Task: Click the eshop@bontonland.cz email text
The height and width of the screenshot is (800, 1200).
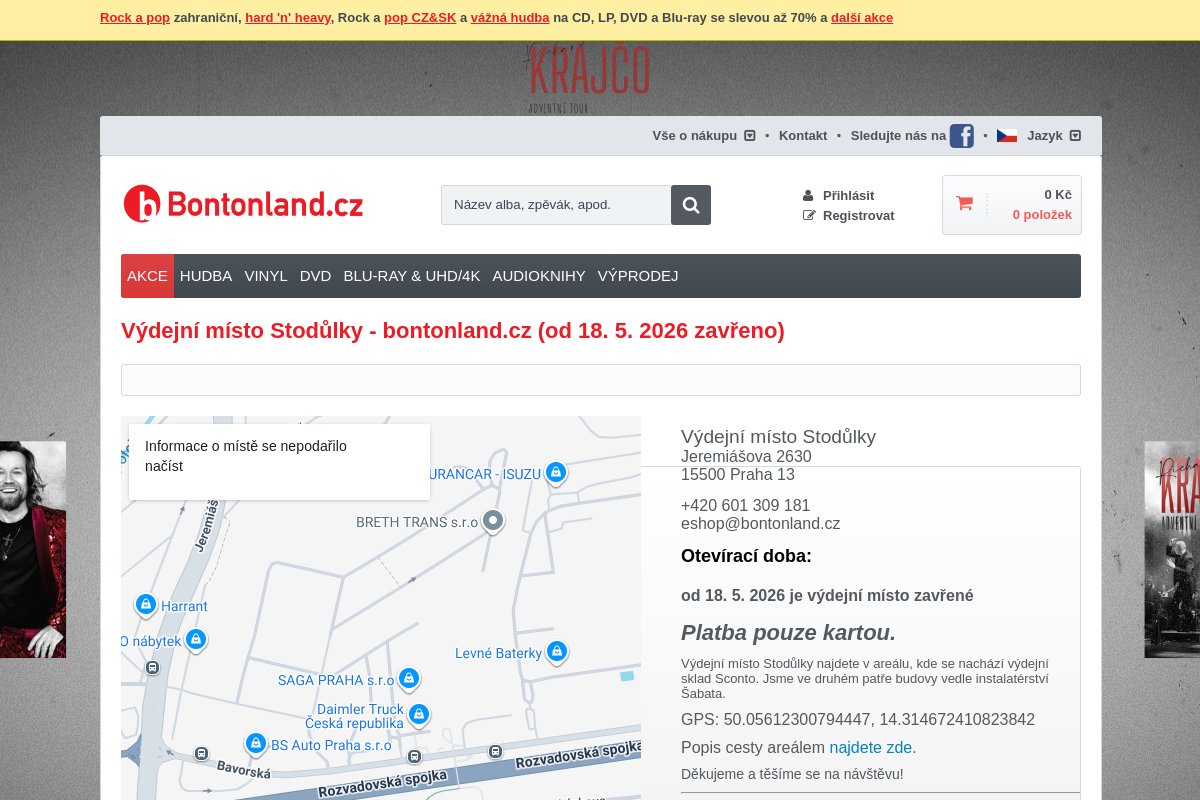Action: pos(760,524)
